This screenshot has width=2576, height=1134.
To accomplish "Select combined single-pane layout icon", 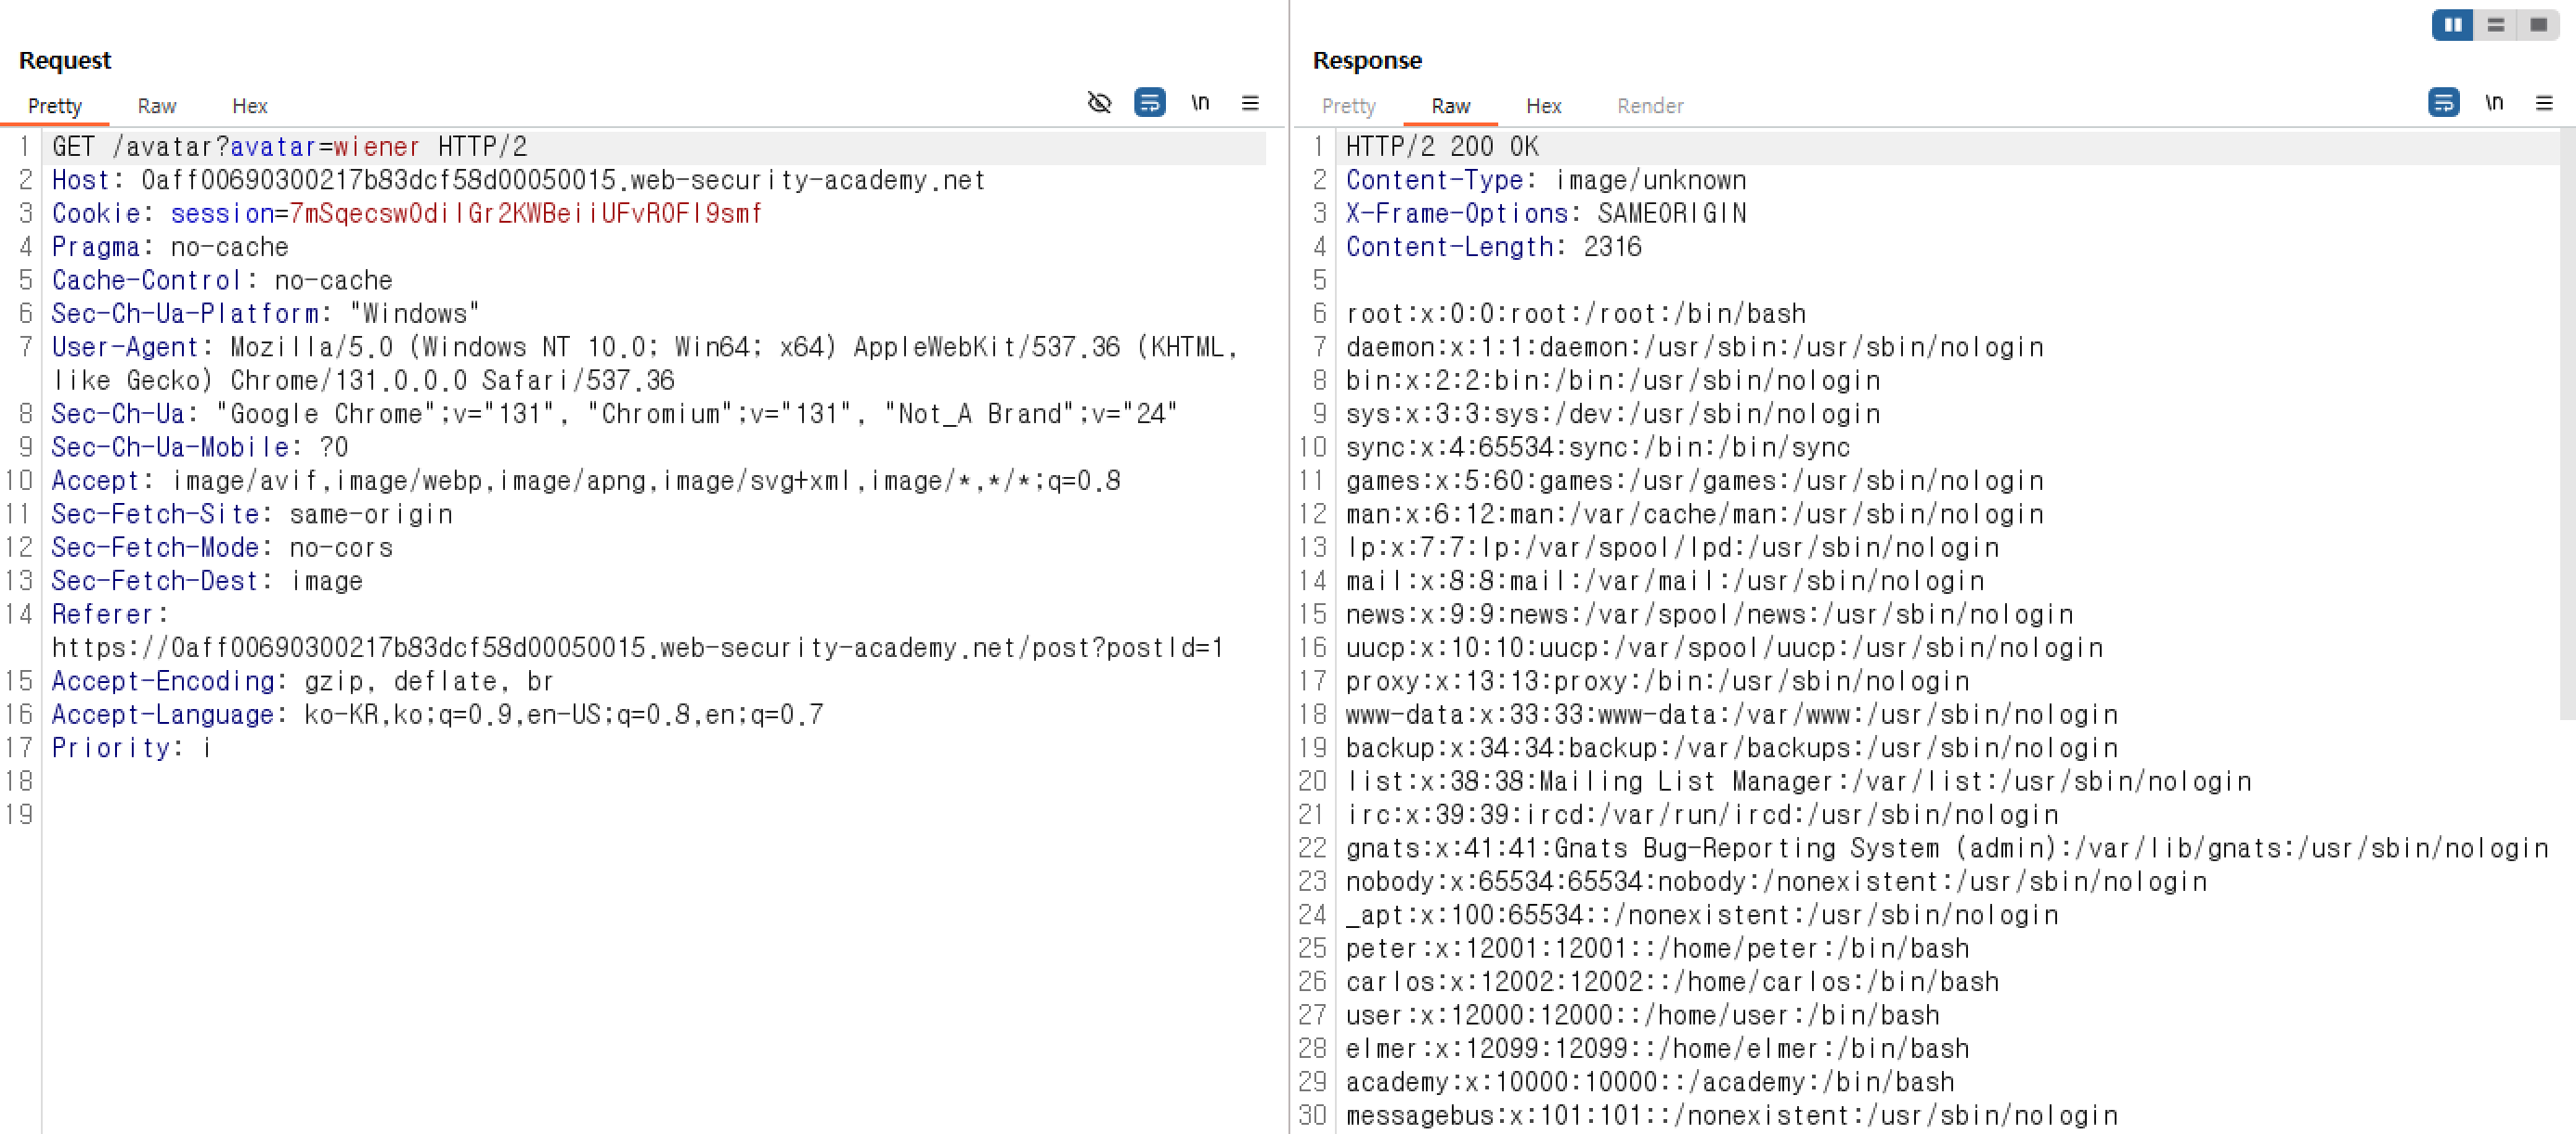I will click(x=2538, y=25).
